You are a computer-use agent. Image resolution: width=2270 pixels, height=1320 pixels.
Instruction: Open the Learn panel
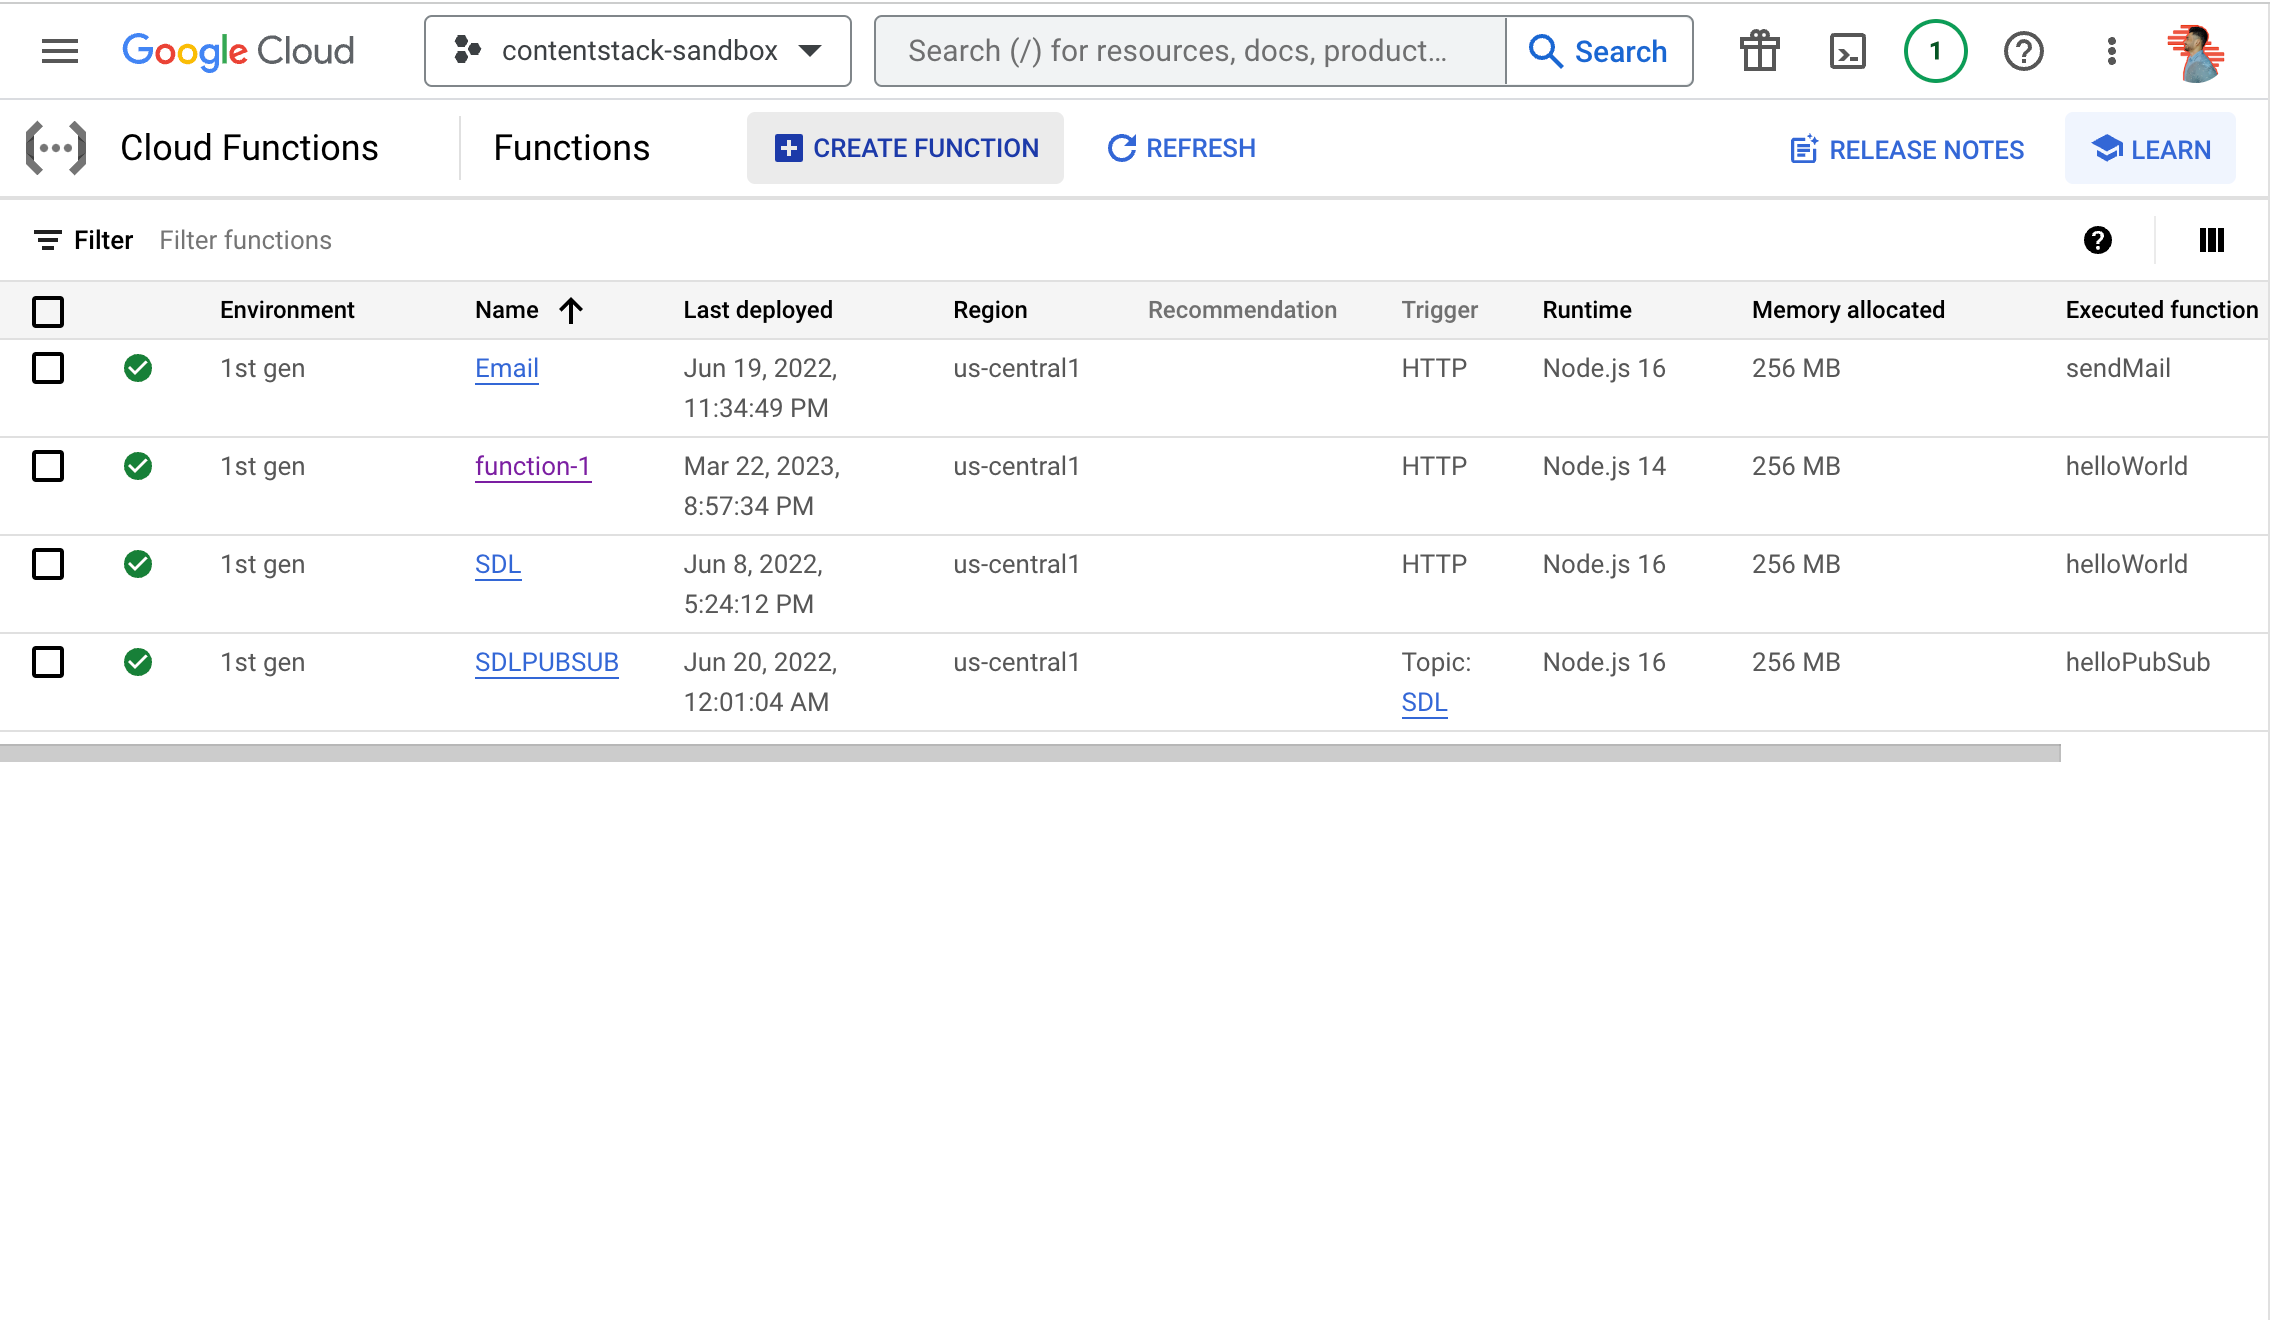2150,149
